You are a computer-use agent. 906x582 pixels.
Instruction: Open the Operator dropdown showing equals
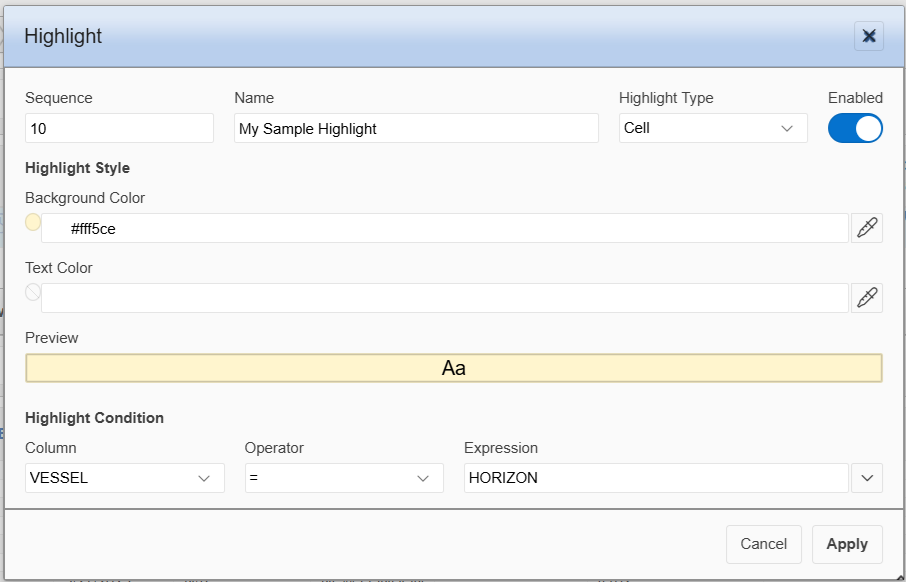344,478
